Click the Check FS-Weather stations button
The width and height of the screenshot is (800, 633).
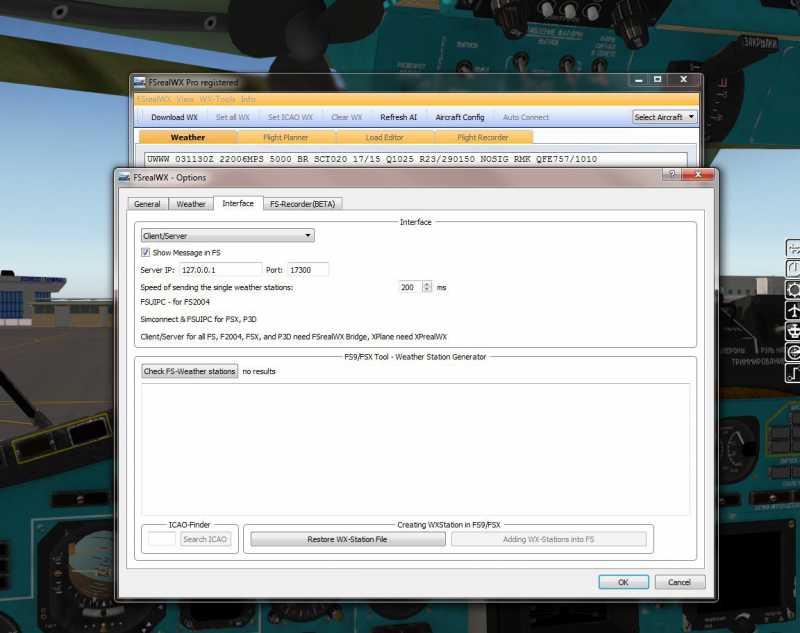coord(189,371)
